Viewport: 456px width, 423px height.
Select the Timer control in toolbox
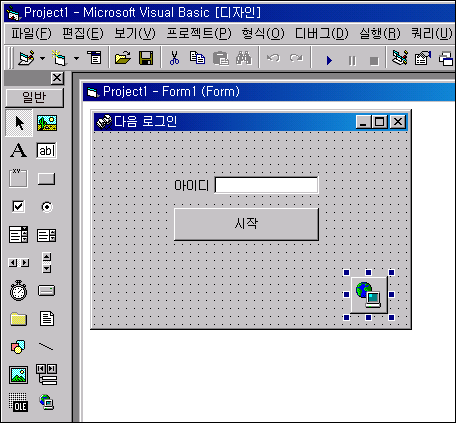[19, 291]
